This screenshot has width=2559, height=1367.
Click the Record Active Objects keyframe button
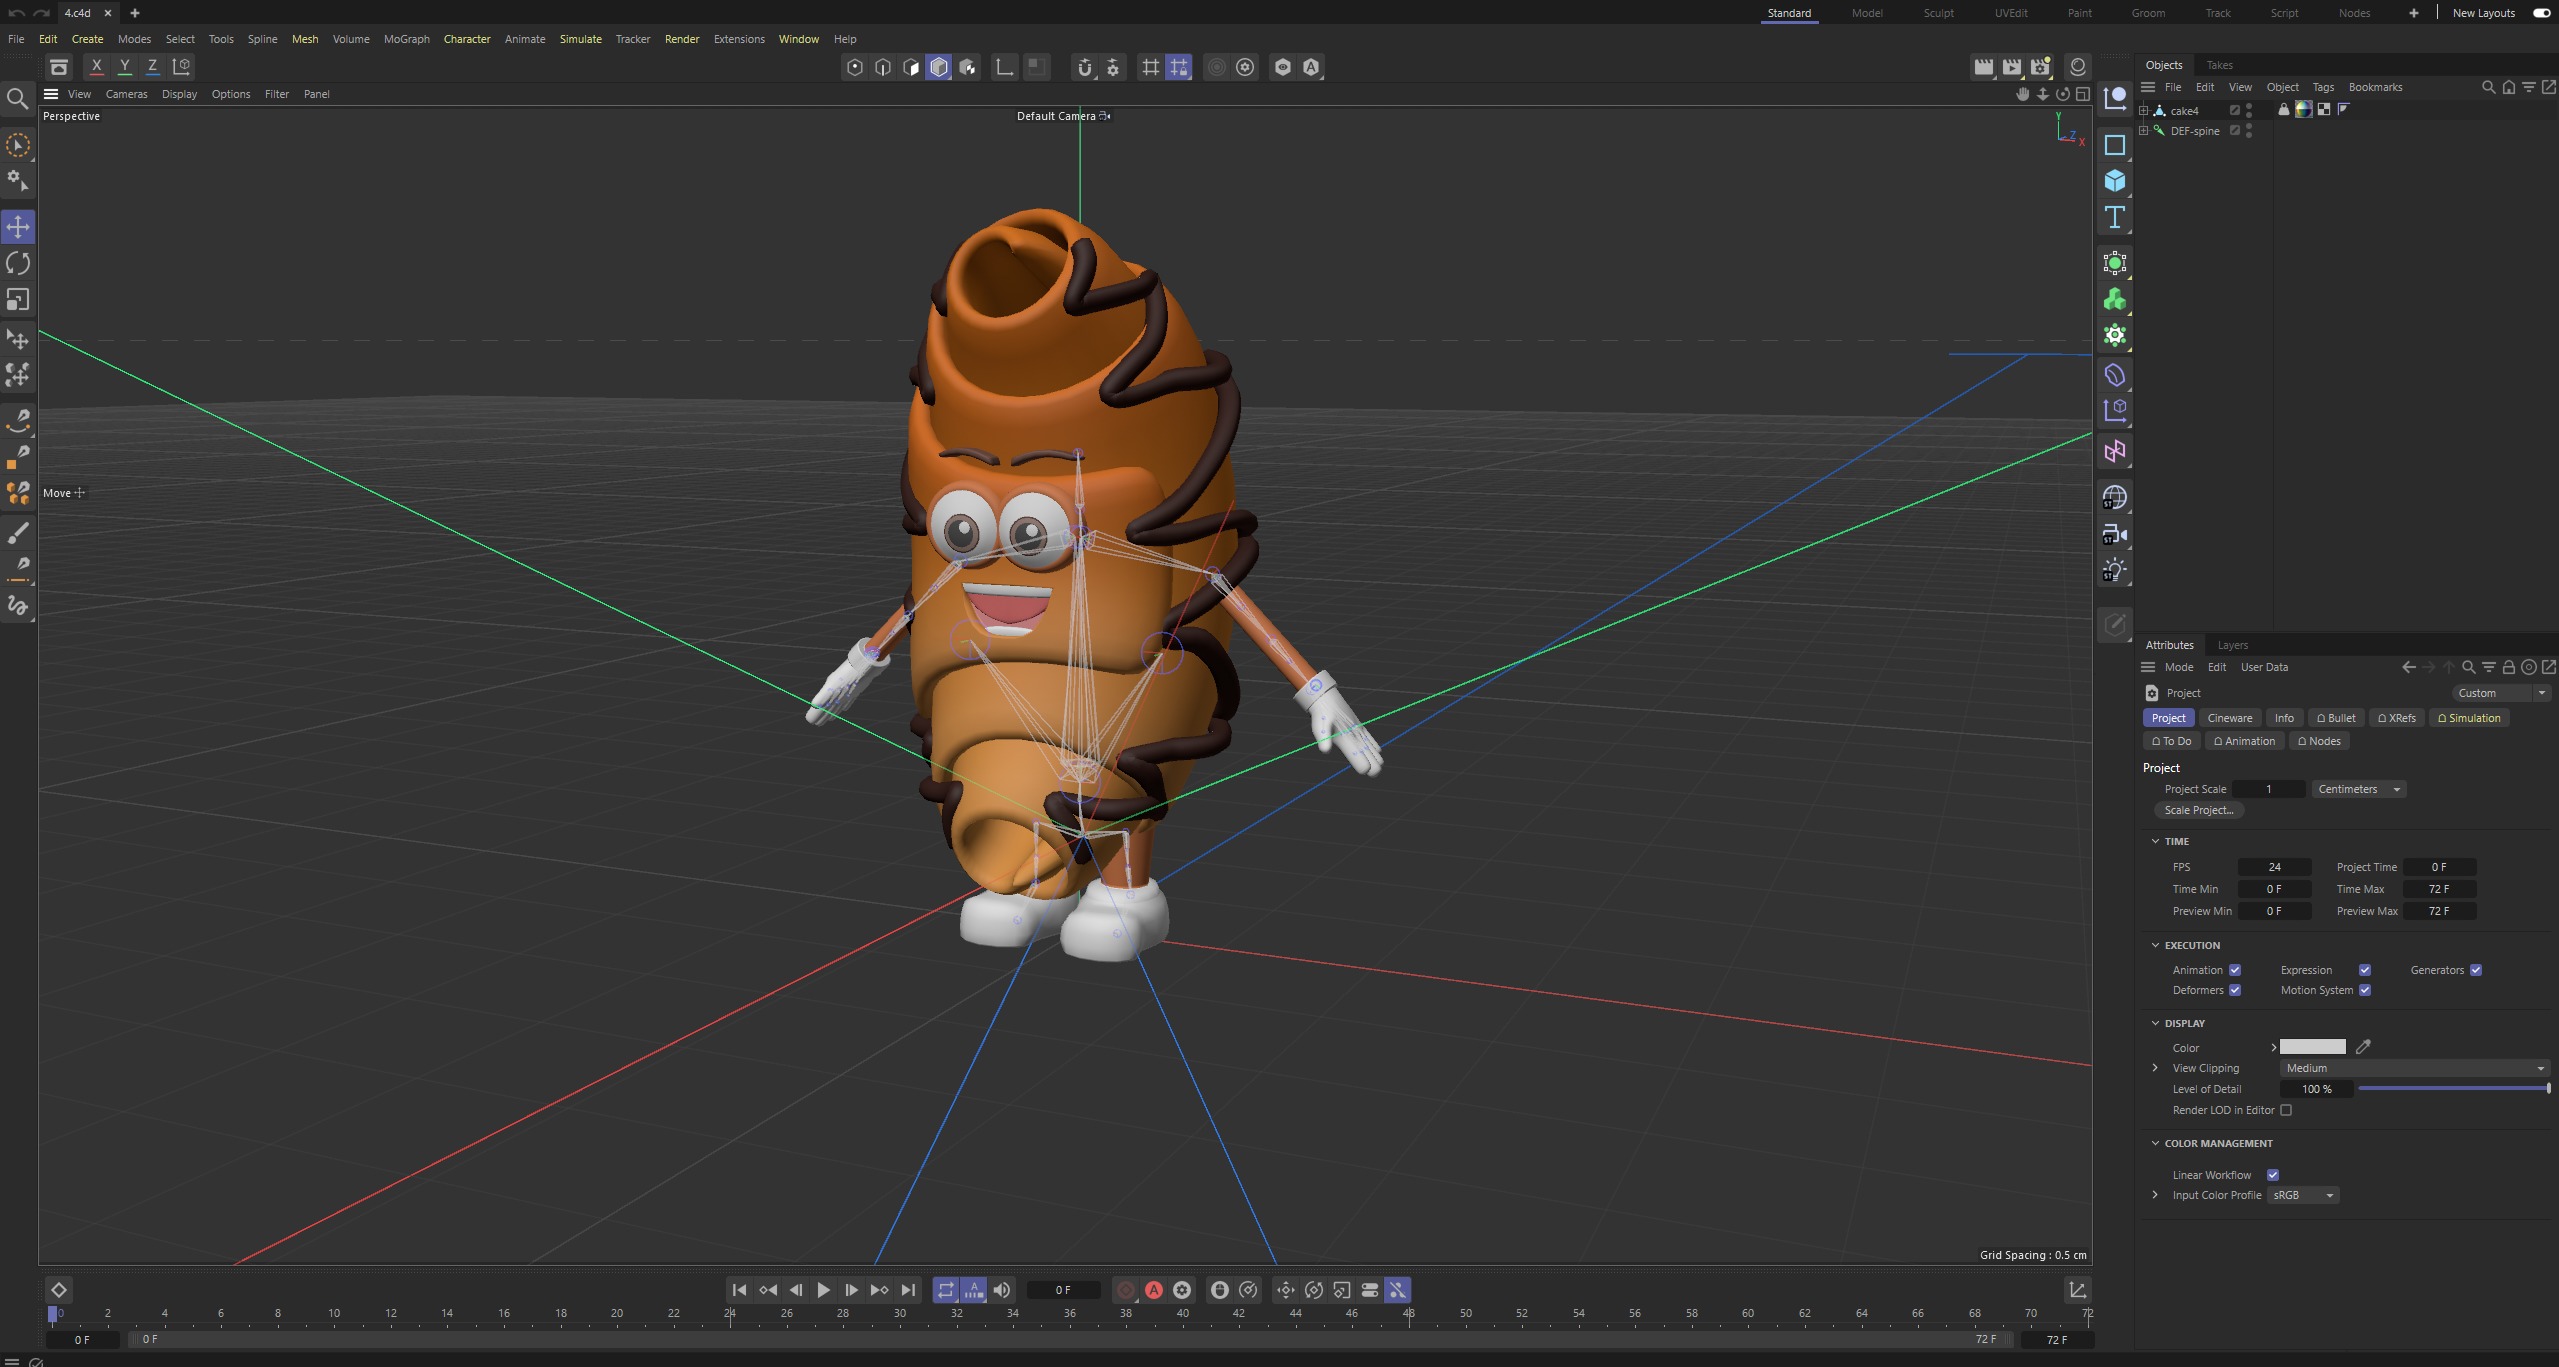click(1126, 1290)
